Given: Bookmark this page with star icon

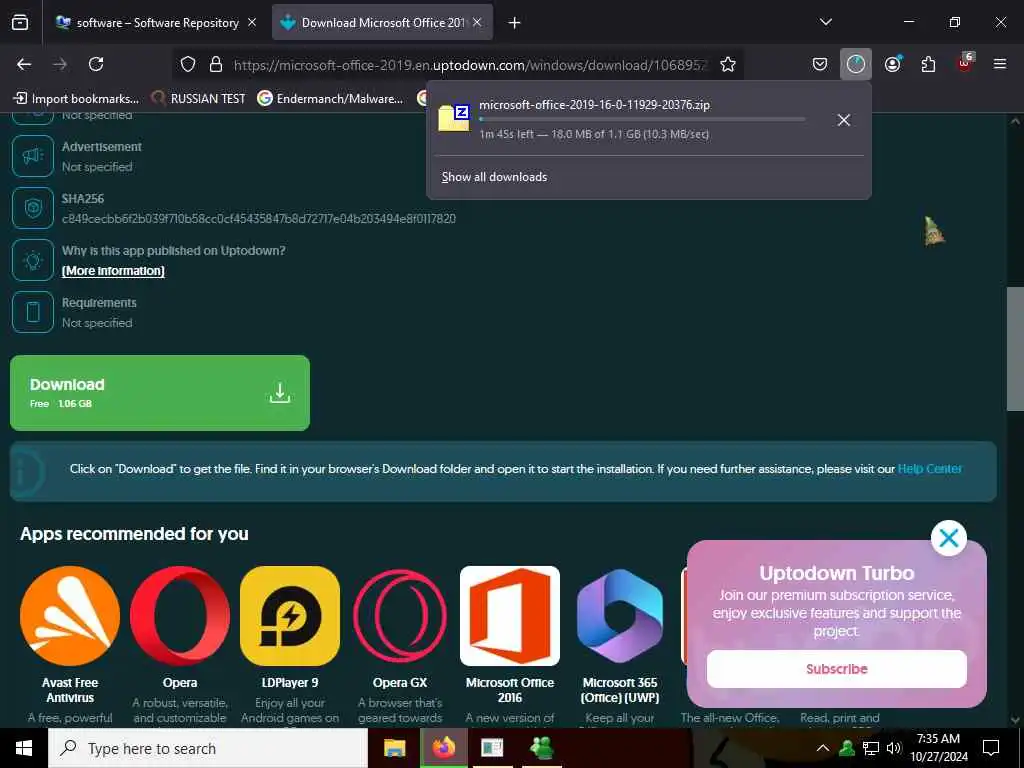Looking at the screenshot, I should (x=728, y=65).
